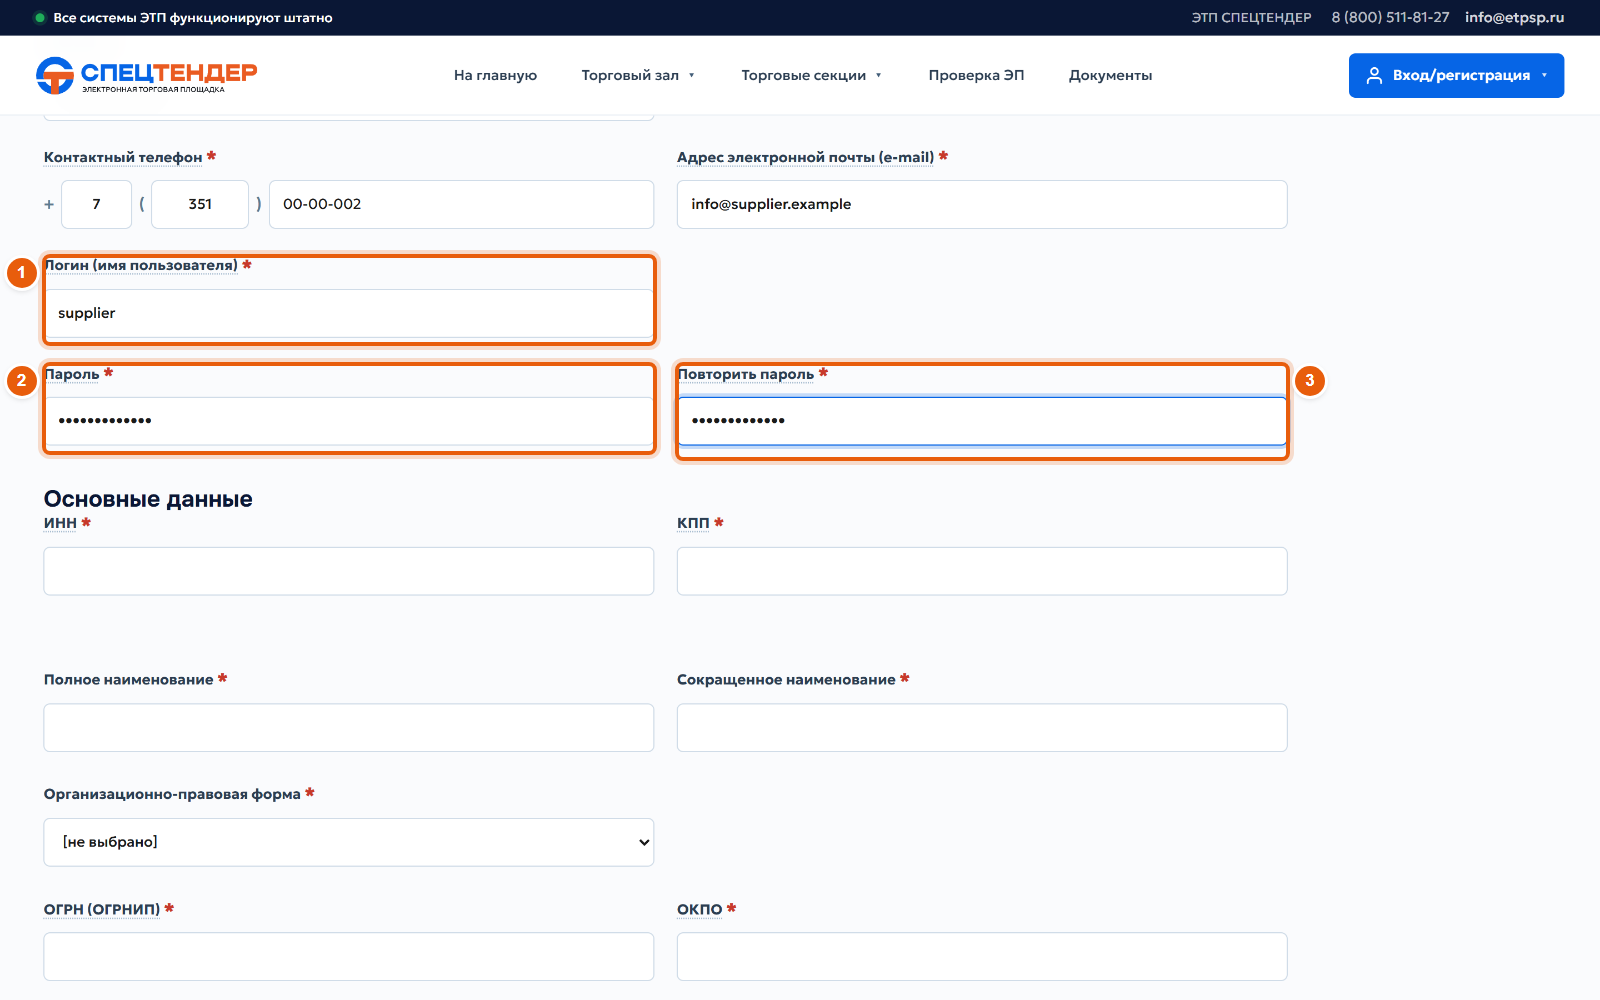Open Организационно-правовая форма select box

pyautogui.click(x=349, y=842)
